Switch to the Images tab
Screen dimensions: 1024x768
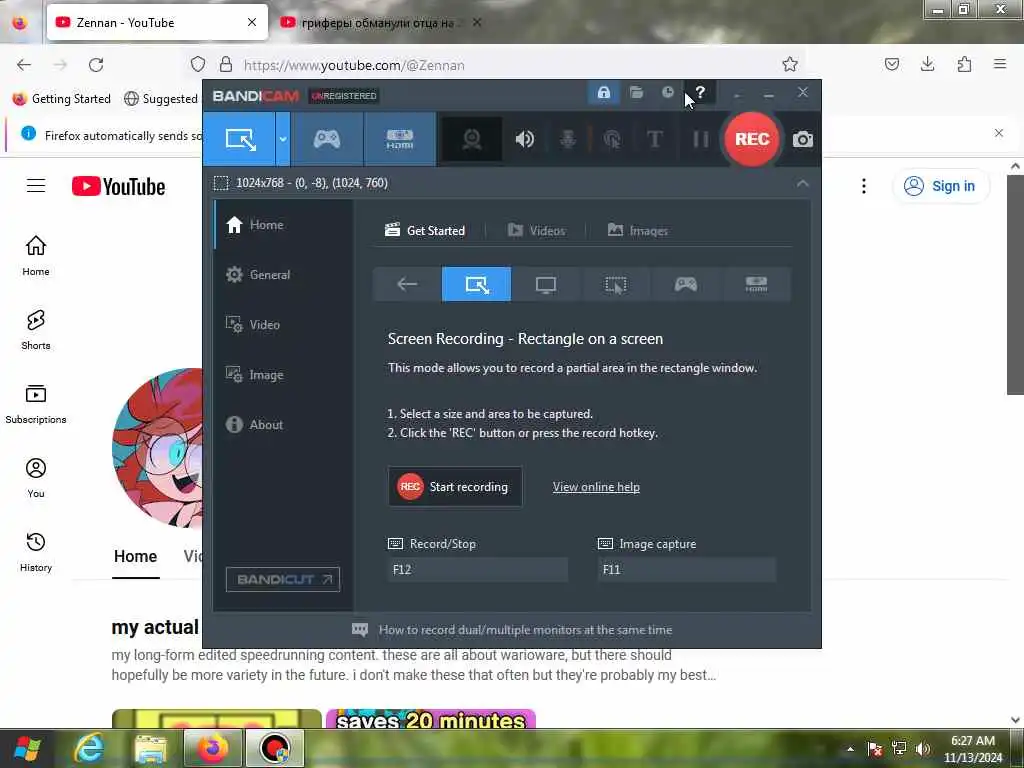(637, 230)
